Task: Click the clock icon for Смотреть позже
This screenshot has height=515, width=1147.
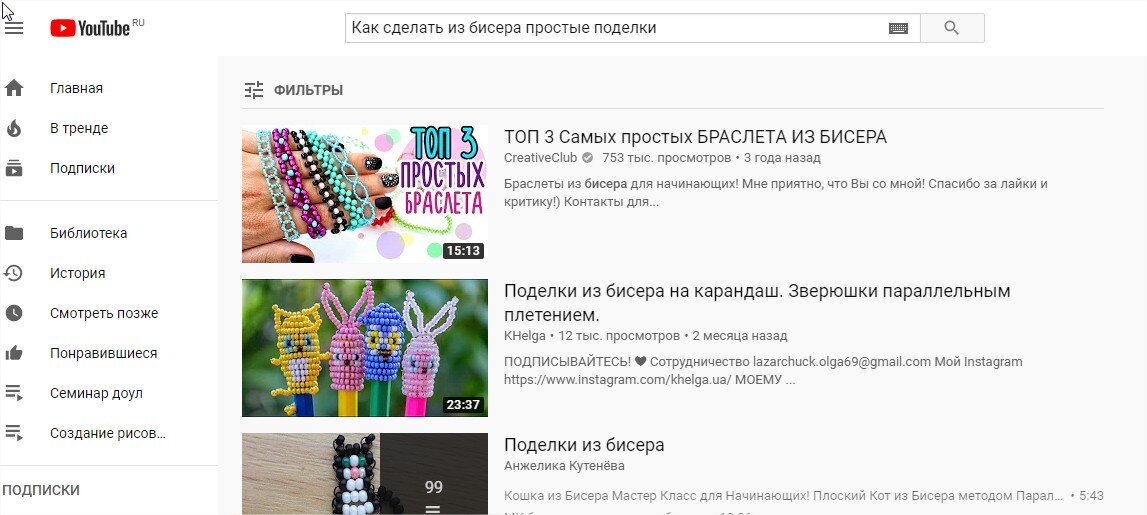Action: tap(14, 313)
